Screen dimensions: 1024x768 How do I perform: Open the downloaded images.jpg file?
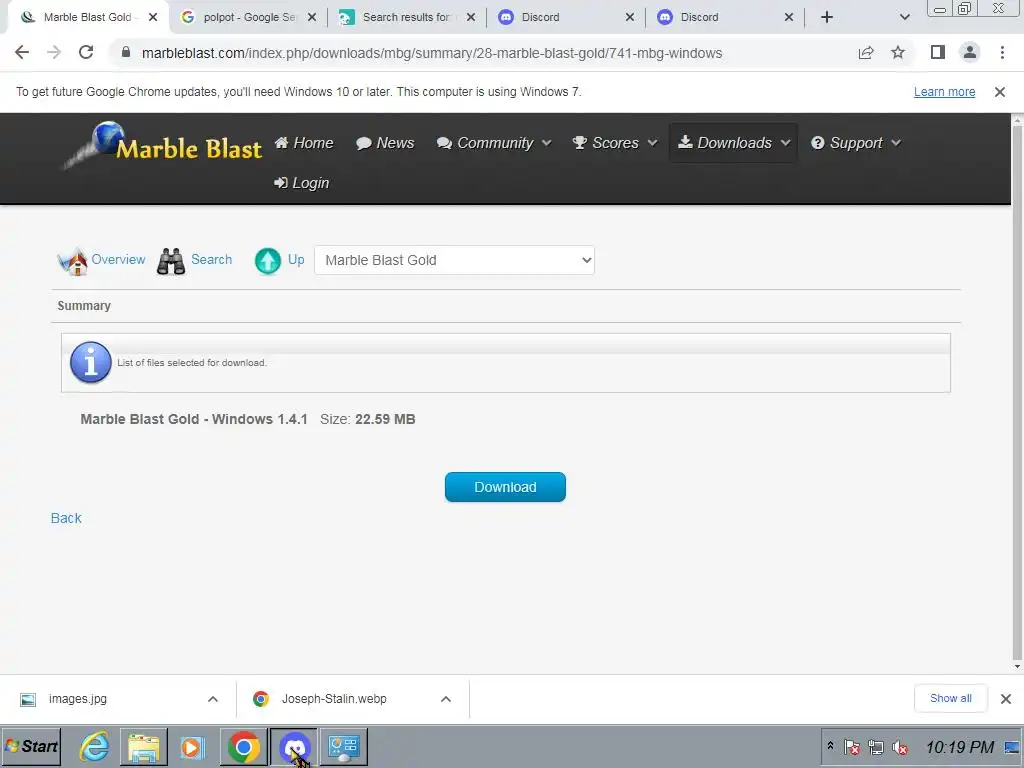pos(77,699)
